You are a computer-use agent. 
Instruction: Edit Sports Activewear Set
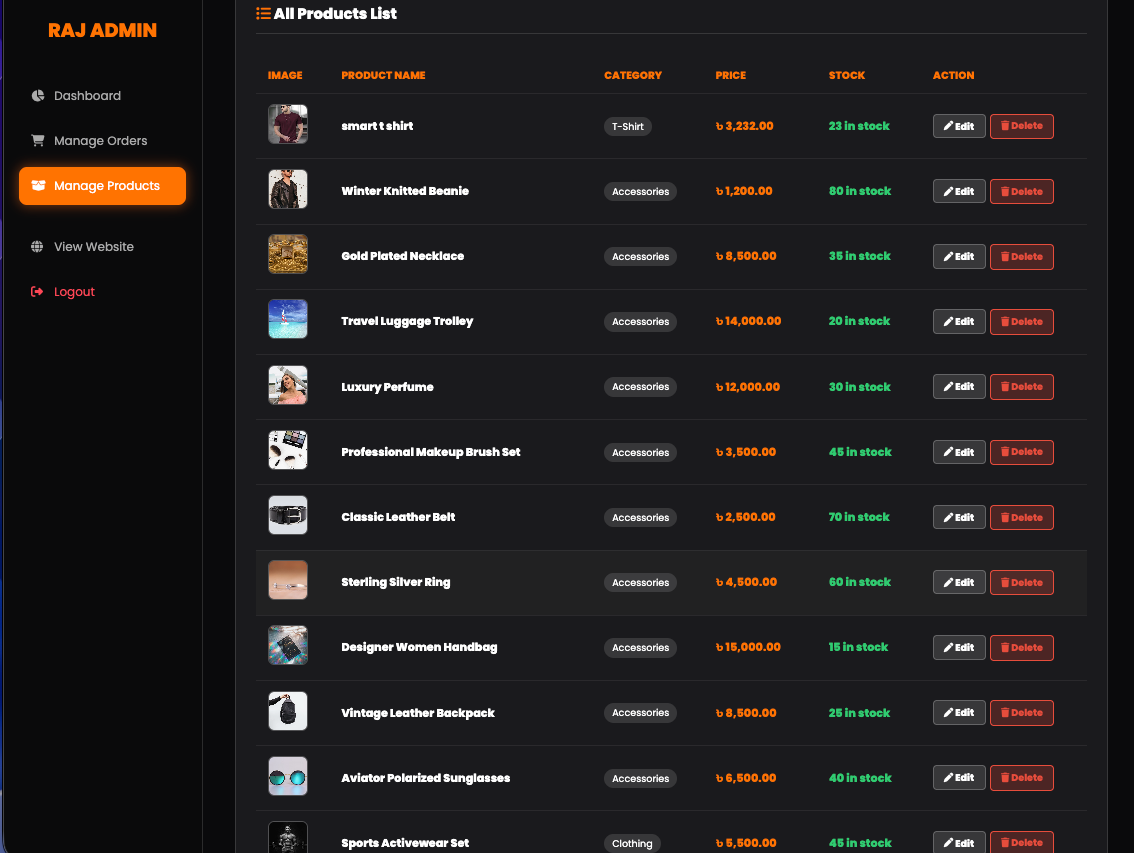pos(959,842)
